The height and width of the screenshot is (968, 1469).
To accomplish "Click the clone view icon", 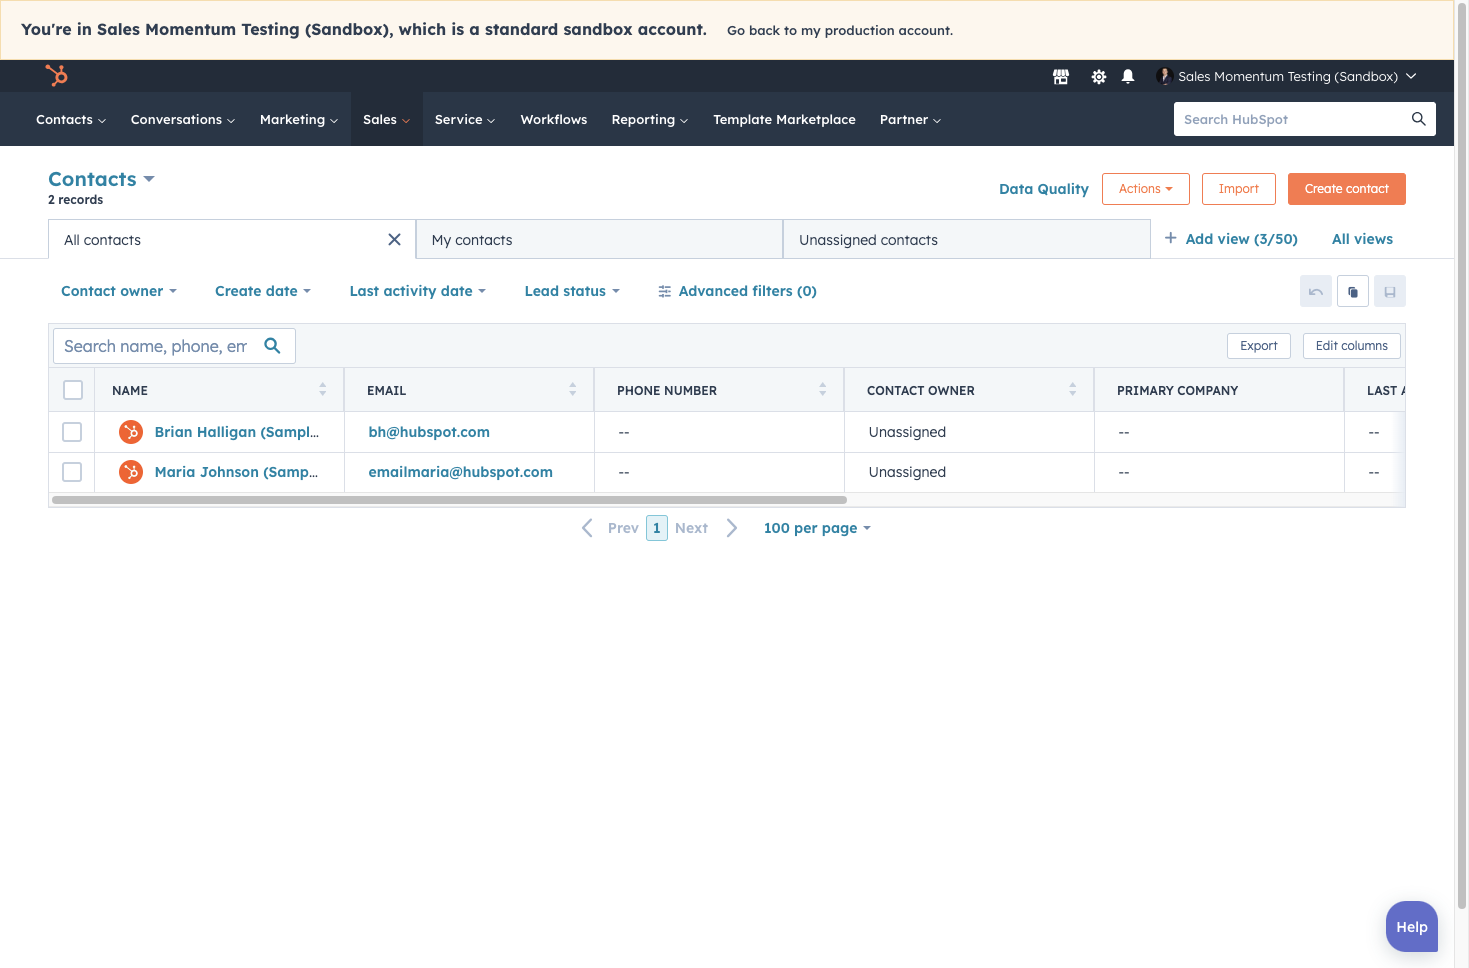I will pyautogui.click(x=1353, y=291).
